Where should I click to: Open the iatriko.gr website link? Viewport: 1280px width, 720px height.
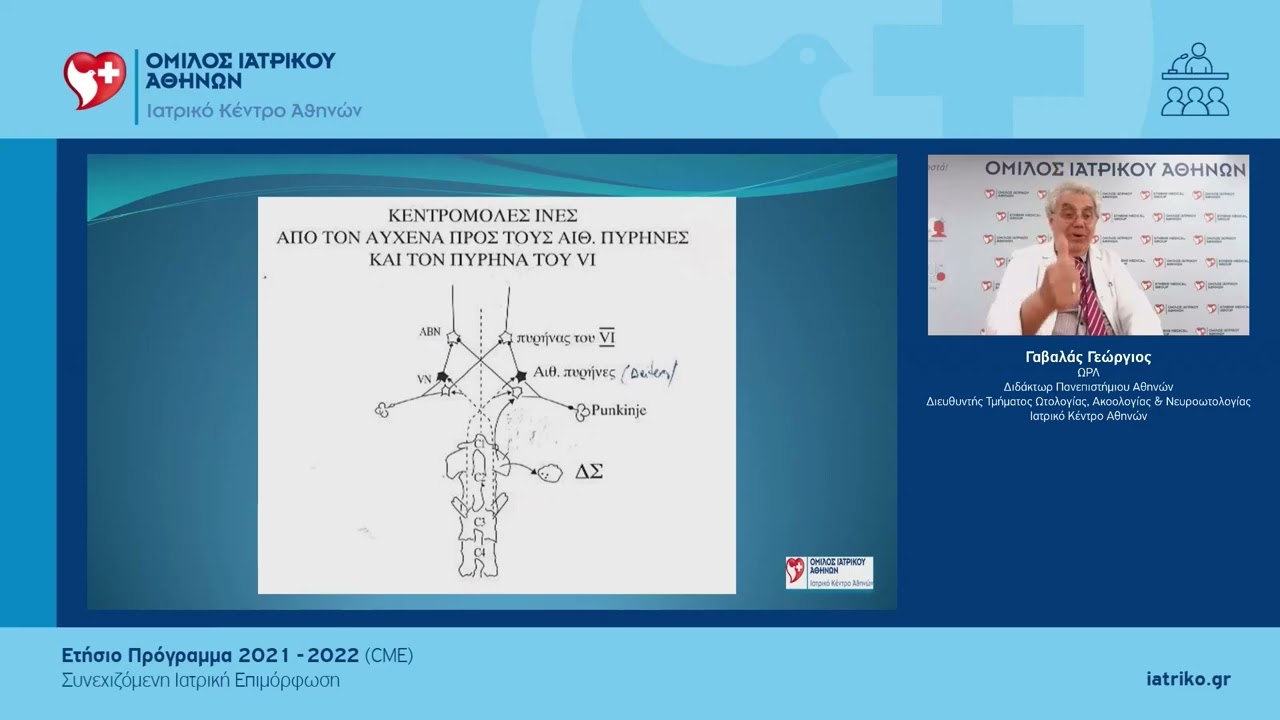click(x=1188, y=679)
